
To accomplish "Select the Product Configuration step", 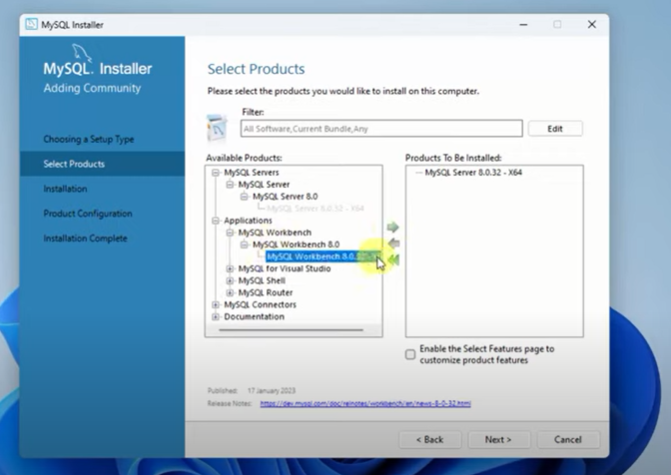I will pyautogui.click(x=88, y=214).
